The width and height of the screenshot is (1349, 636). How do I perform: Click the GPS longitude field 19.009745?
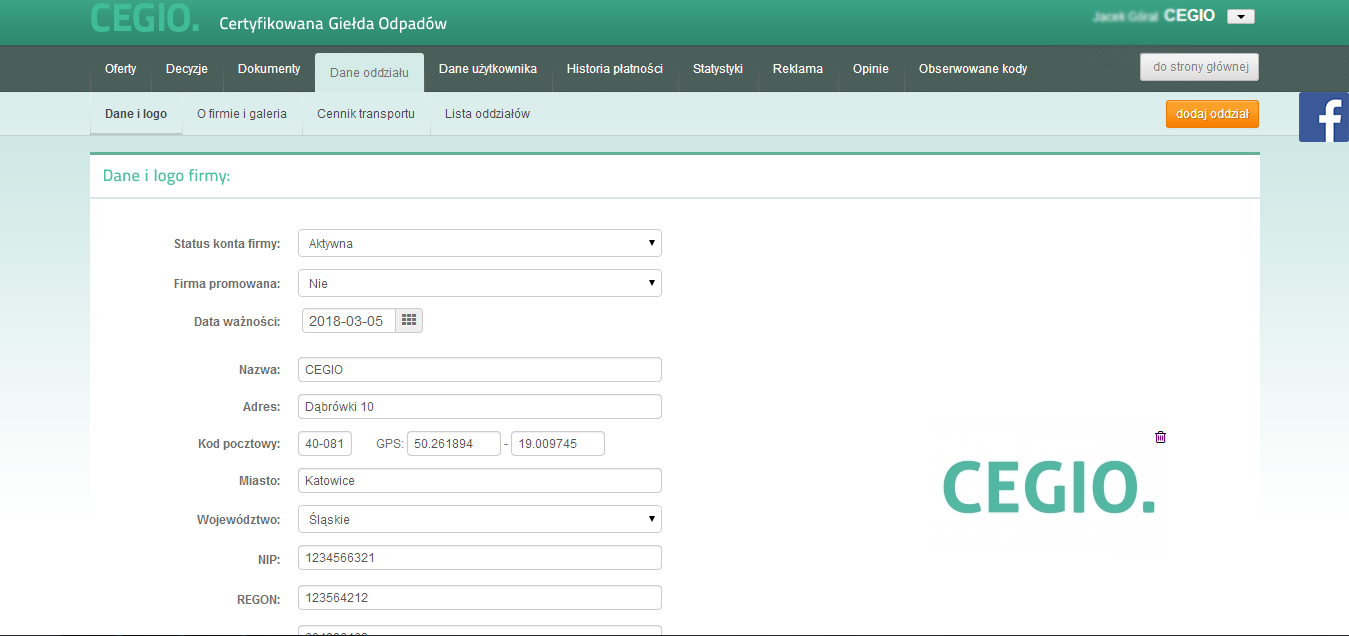click(558, 444)
